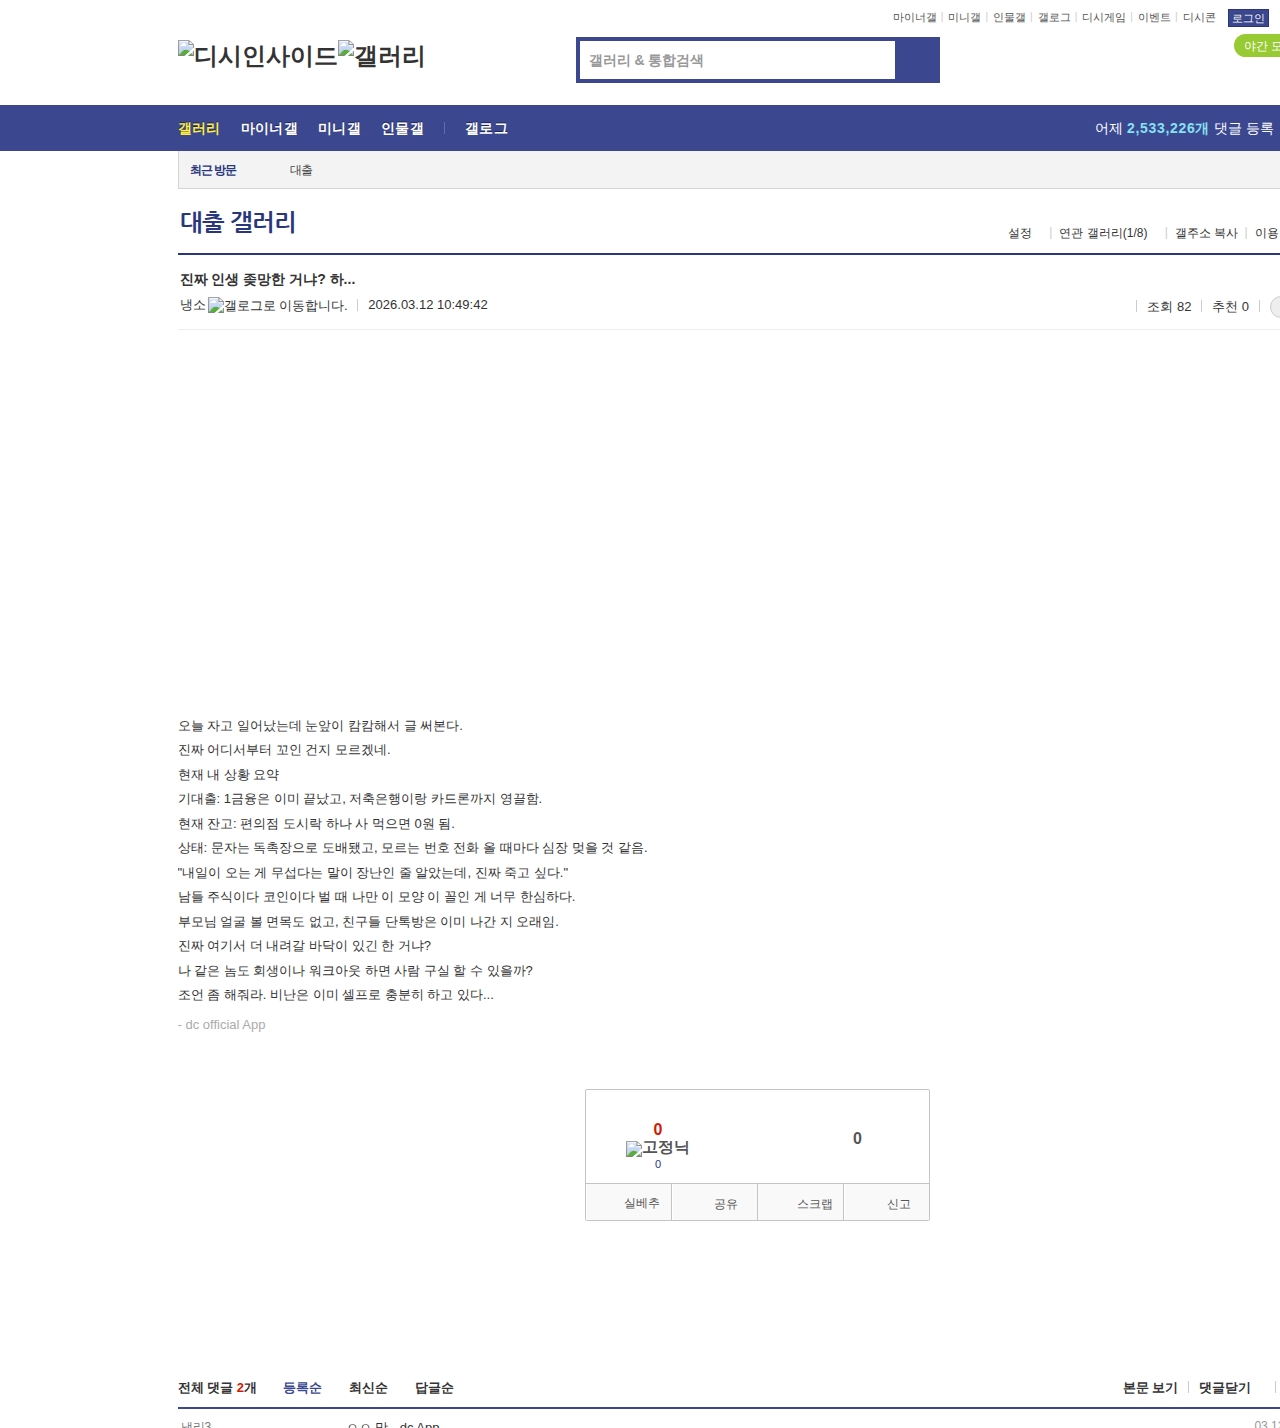
Task: Click the line starting 조선 좀 해줘라
Action: (x=336, y=995)
